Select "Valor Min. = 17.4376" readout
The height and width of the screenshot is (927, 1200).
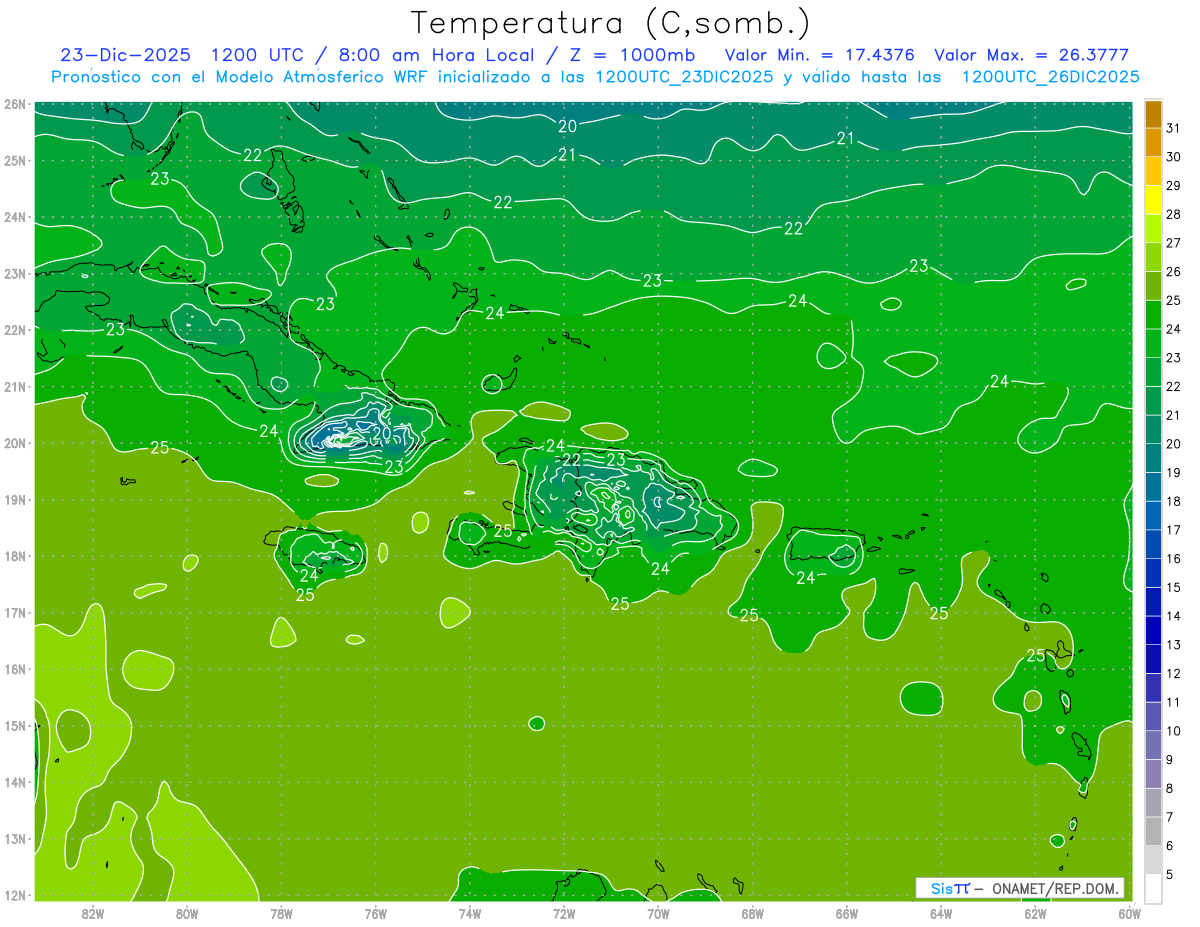click(820, 55)
